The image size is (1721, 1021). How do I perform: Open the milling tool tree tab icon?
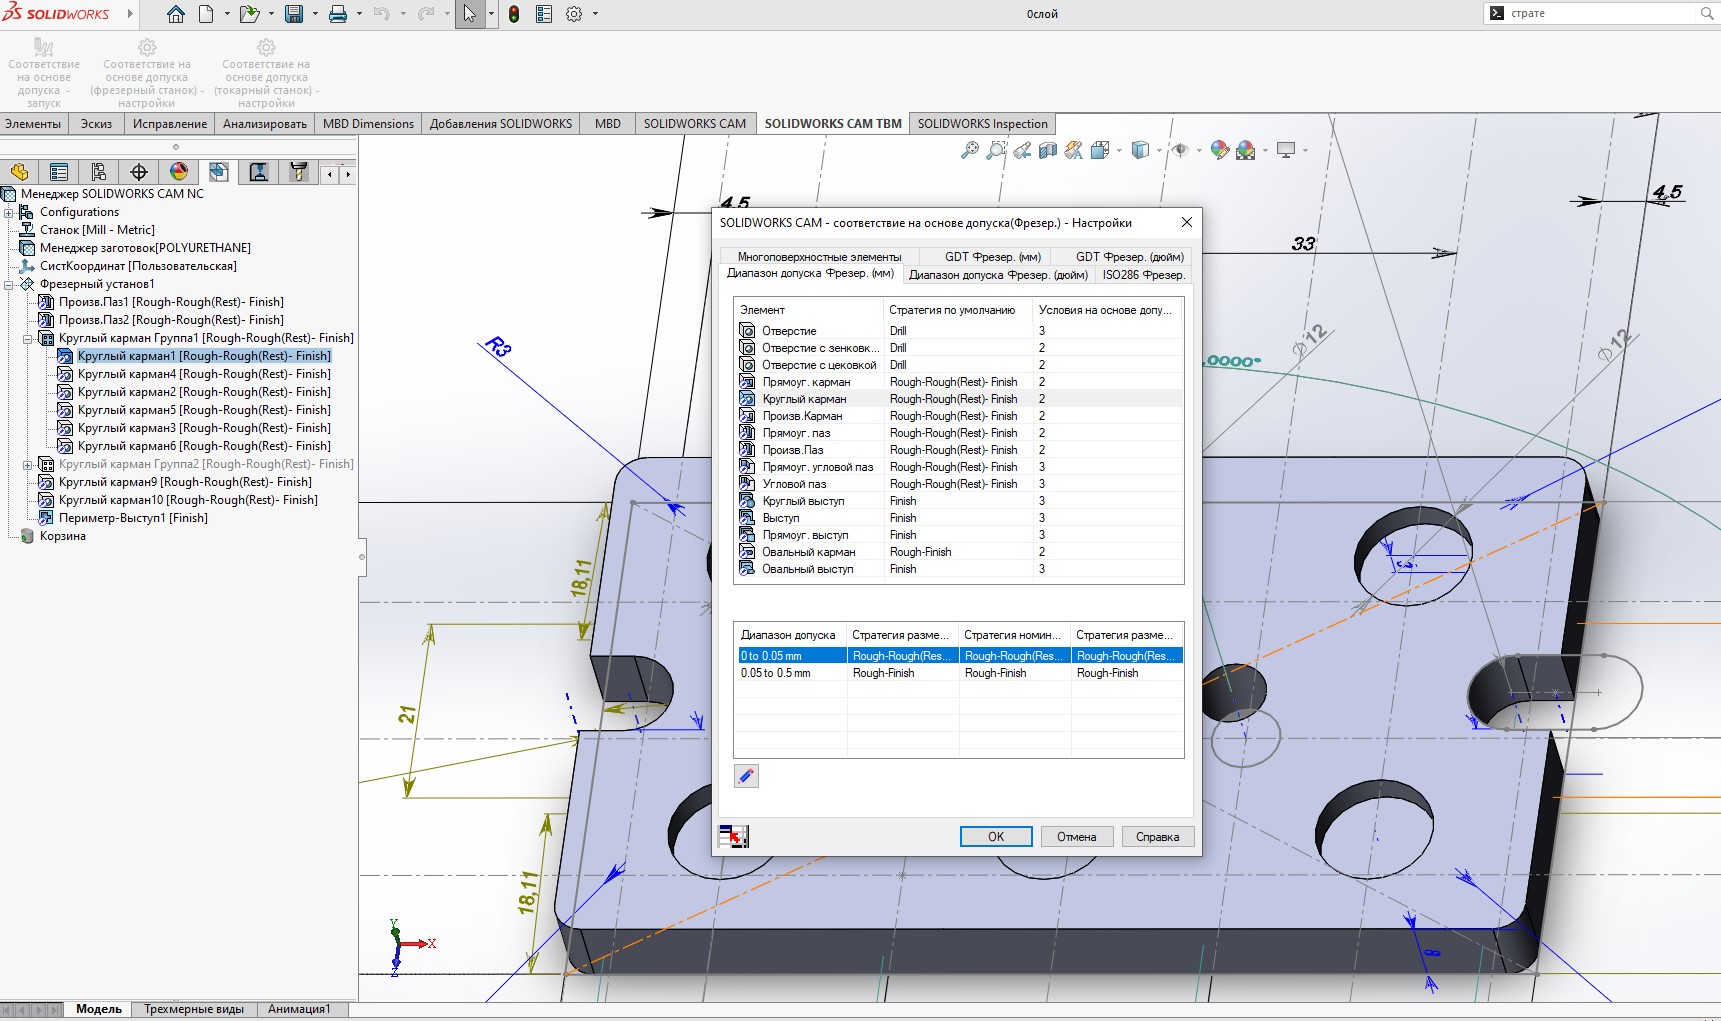tap(298, 172)
